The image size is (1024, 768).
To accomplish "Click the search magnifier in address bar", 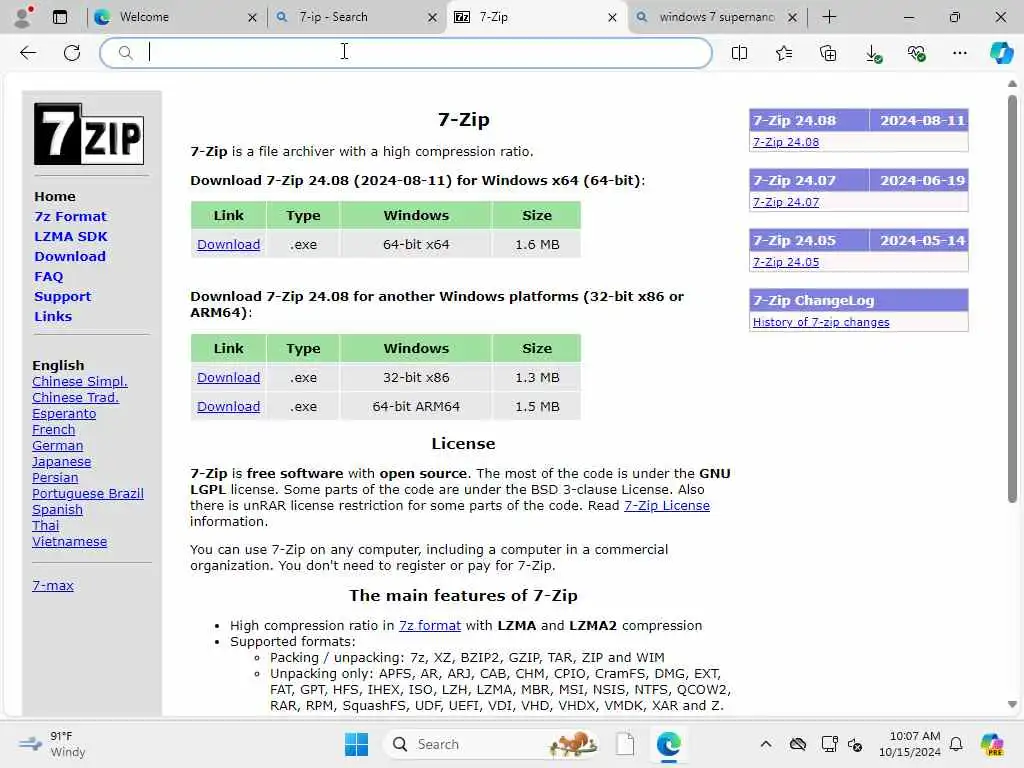I will (125, 53).
